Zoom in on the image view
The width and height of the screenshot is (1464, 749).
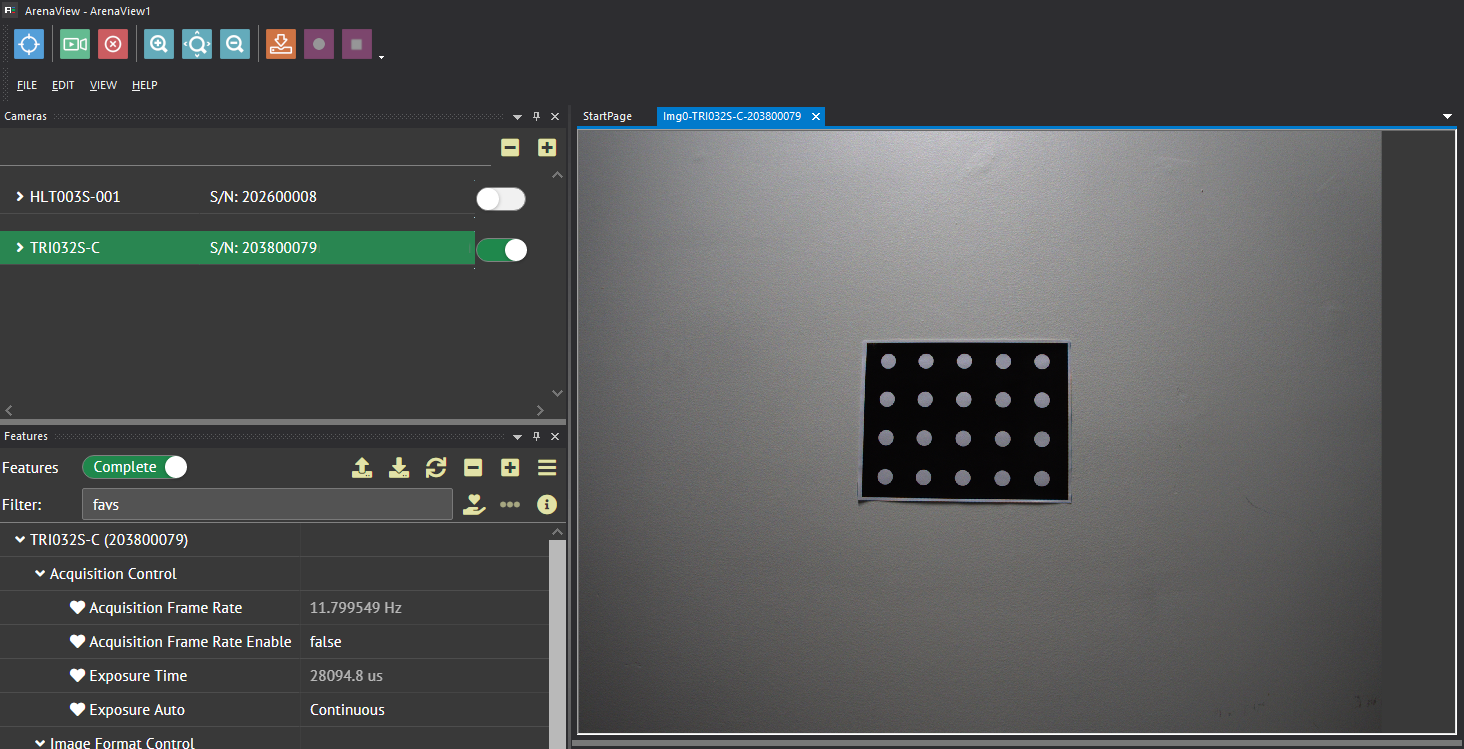[x=158, y=44]
